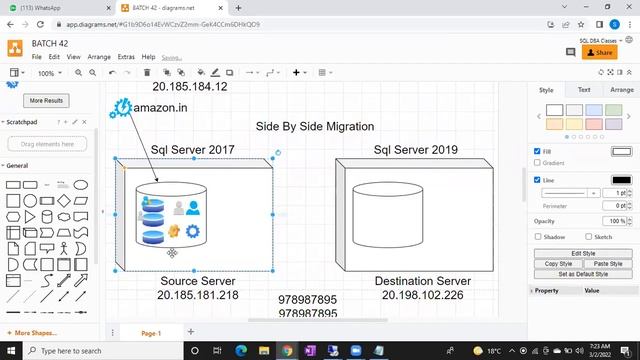Open File Explorer from taskbar

(x=264, y=351)
